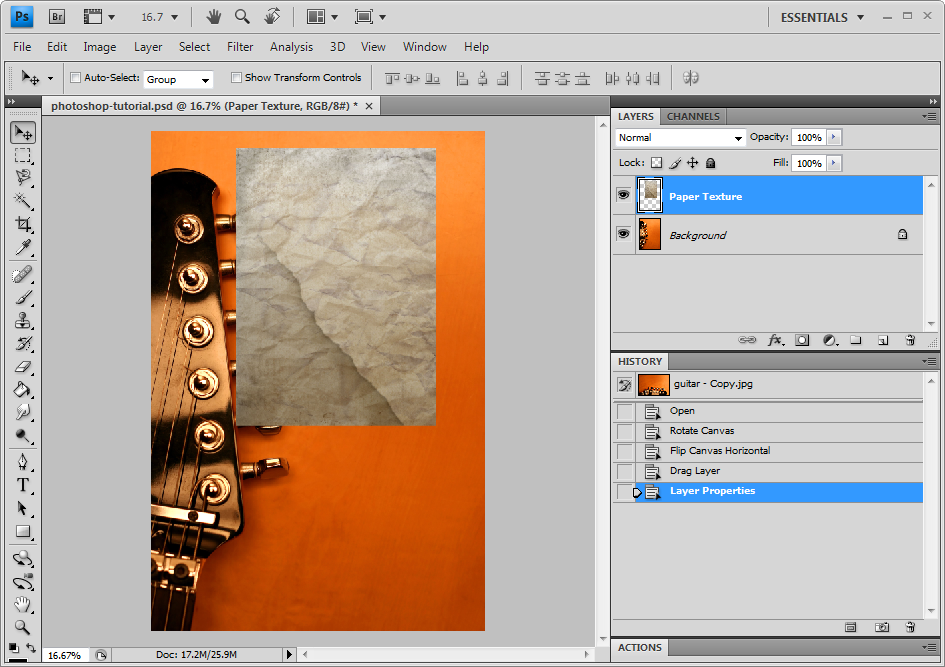Screen dimensions: 945x667
Task: Select the Crop tool
Action: click(22, 224)
